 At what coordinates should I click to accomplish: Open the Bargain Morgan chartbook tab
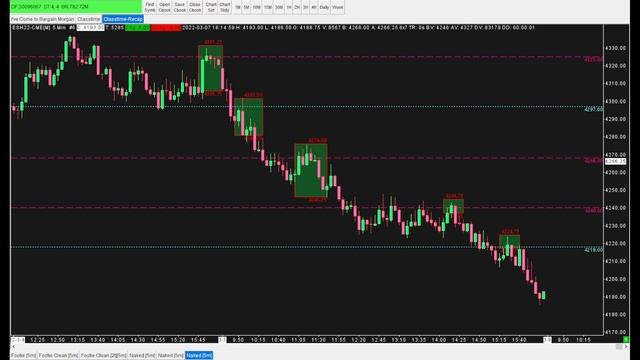(43, 19)
